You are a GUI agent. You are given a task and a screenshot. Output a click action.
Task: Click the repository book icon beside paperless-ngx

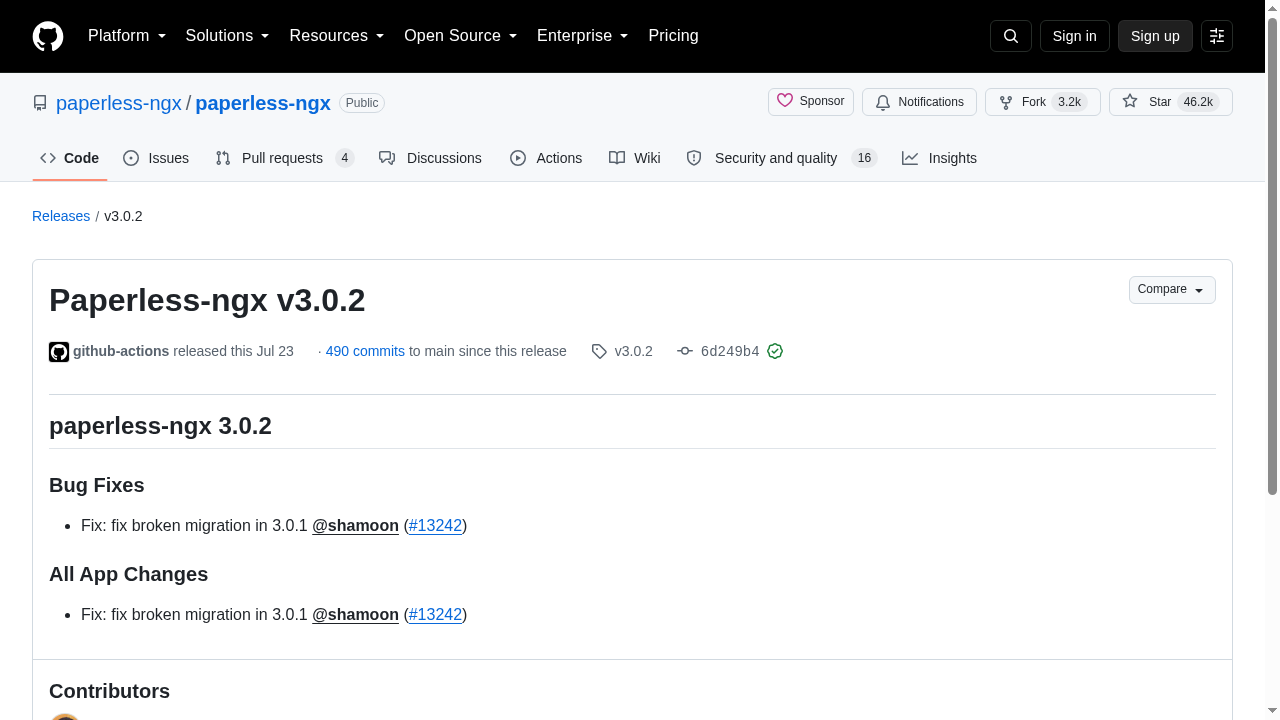(40, 103)
